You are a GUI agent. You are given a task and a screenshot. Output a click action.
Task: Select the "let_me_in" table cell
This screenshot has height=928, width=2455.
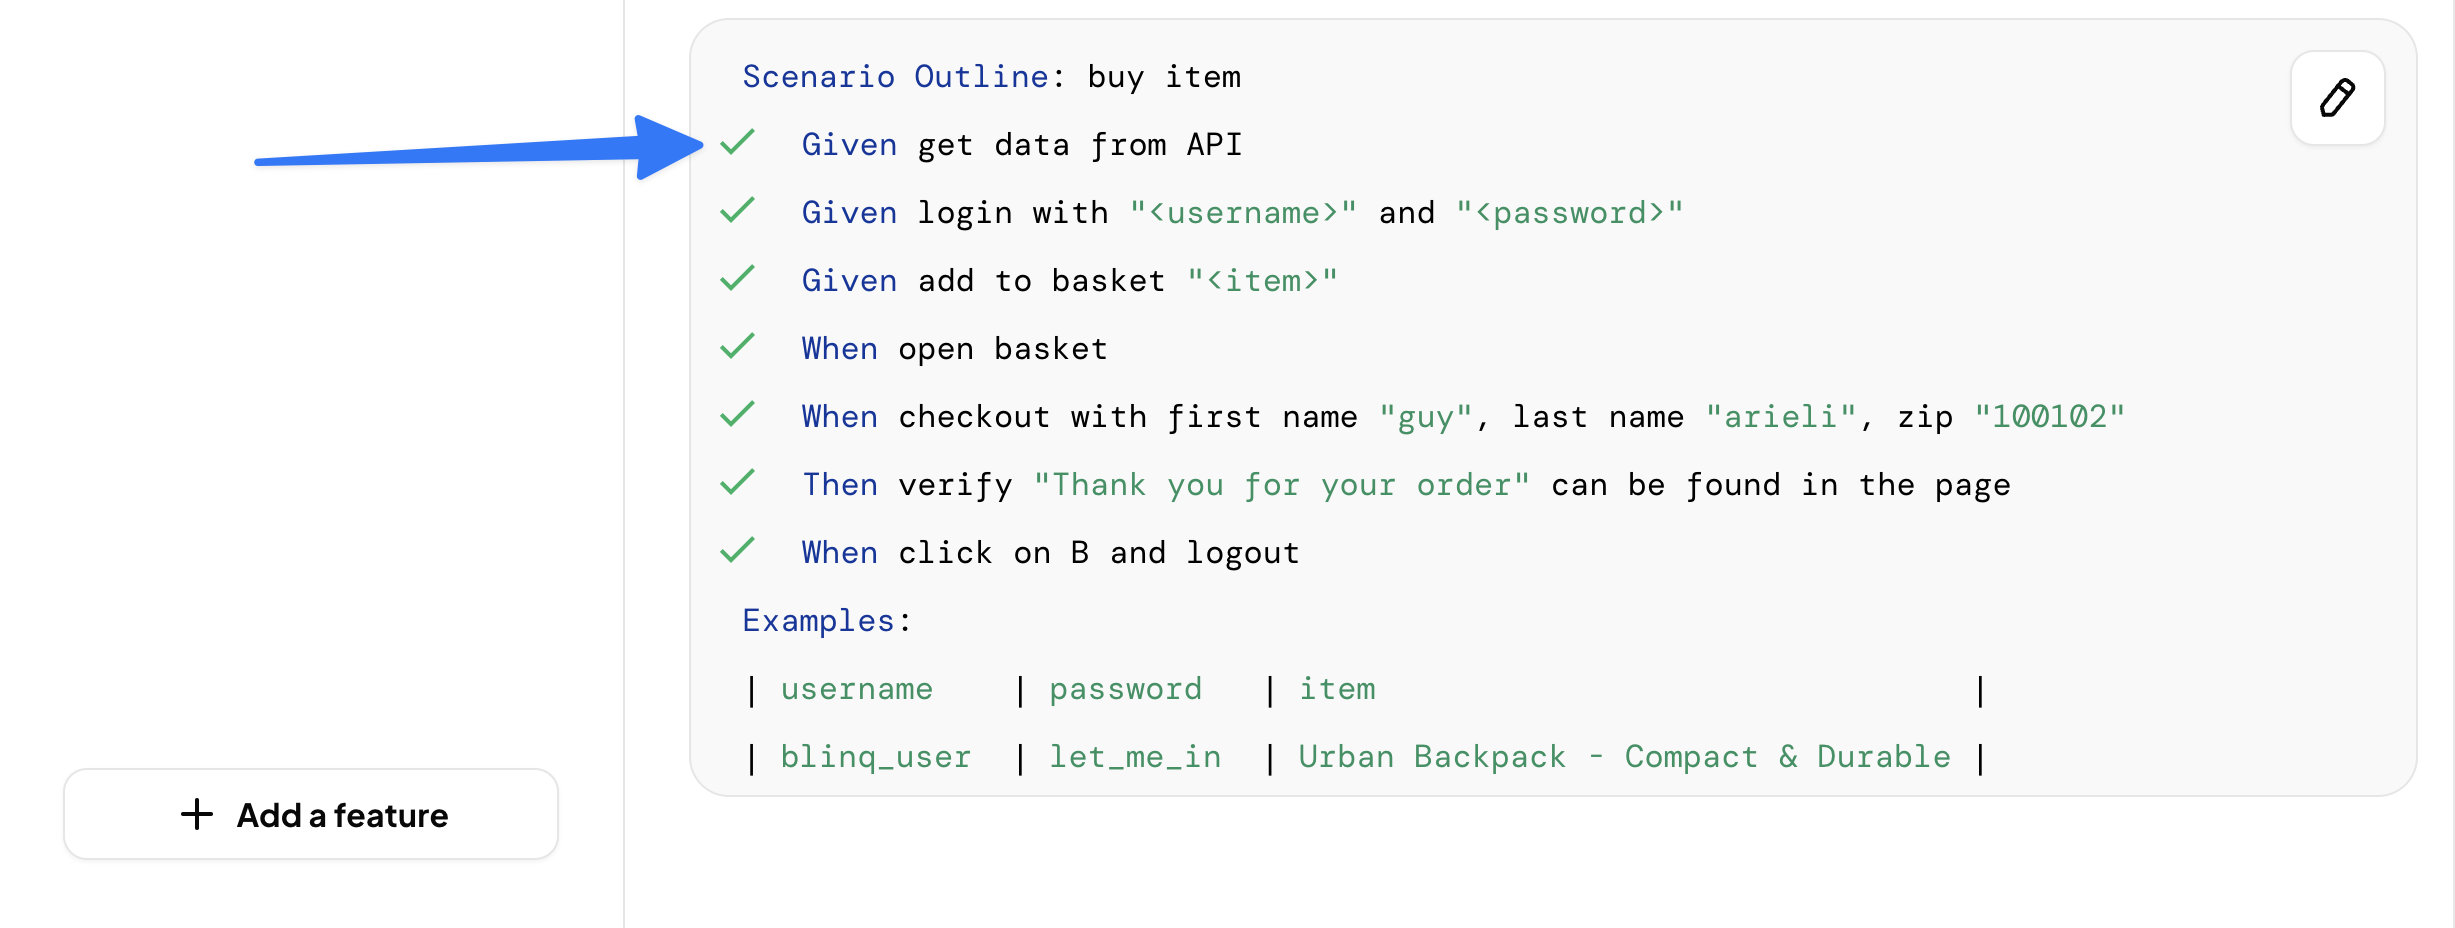(x=1135, y=757)
